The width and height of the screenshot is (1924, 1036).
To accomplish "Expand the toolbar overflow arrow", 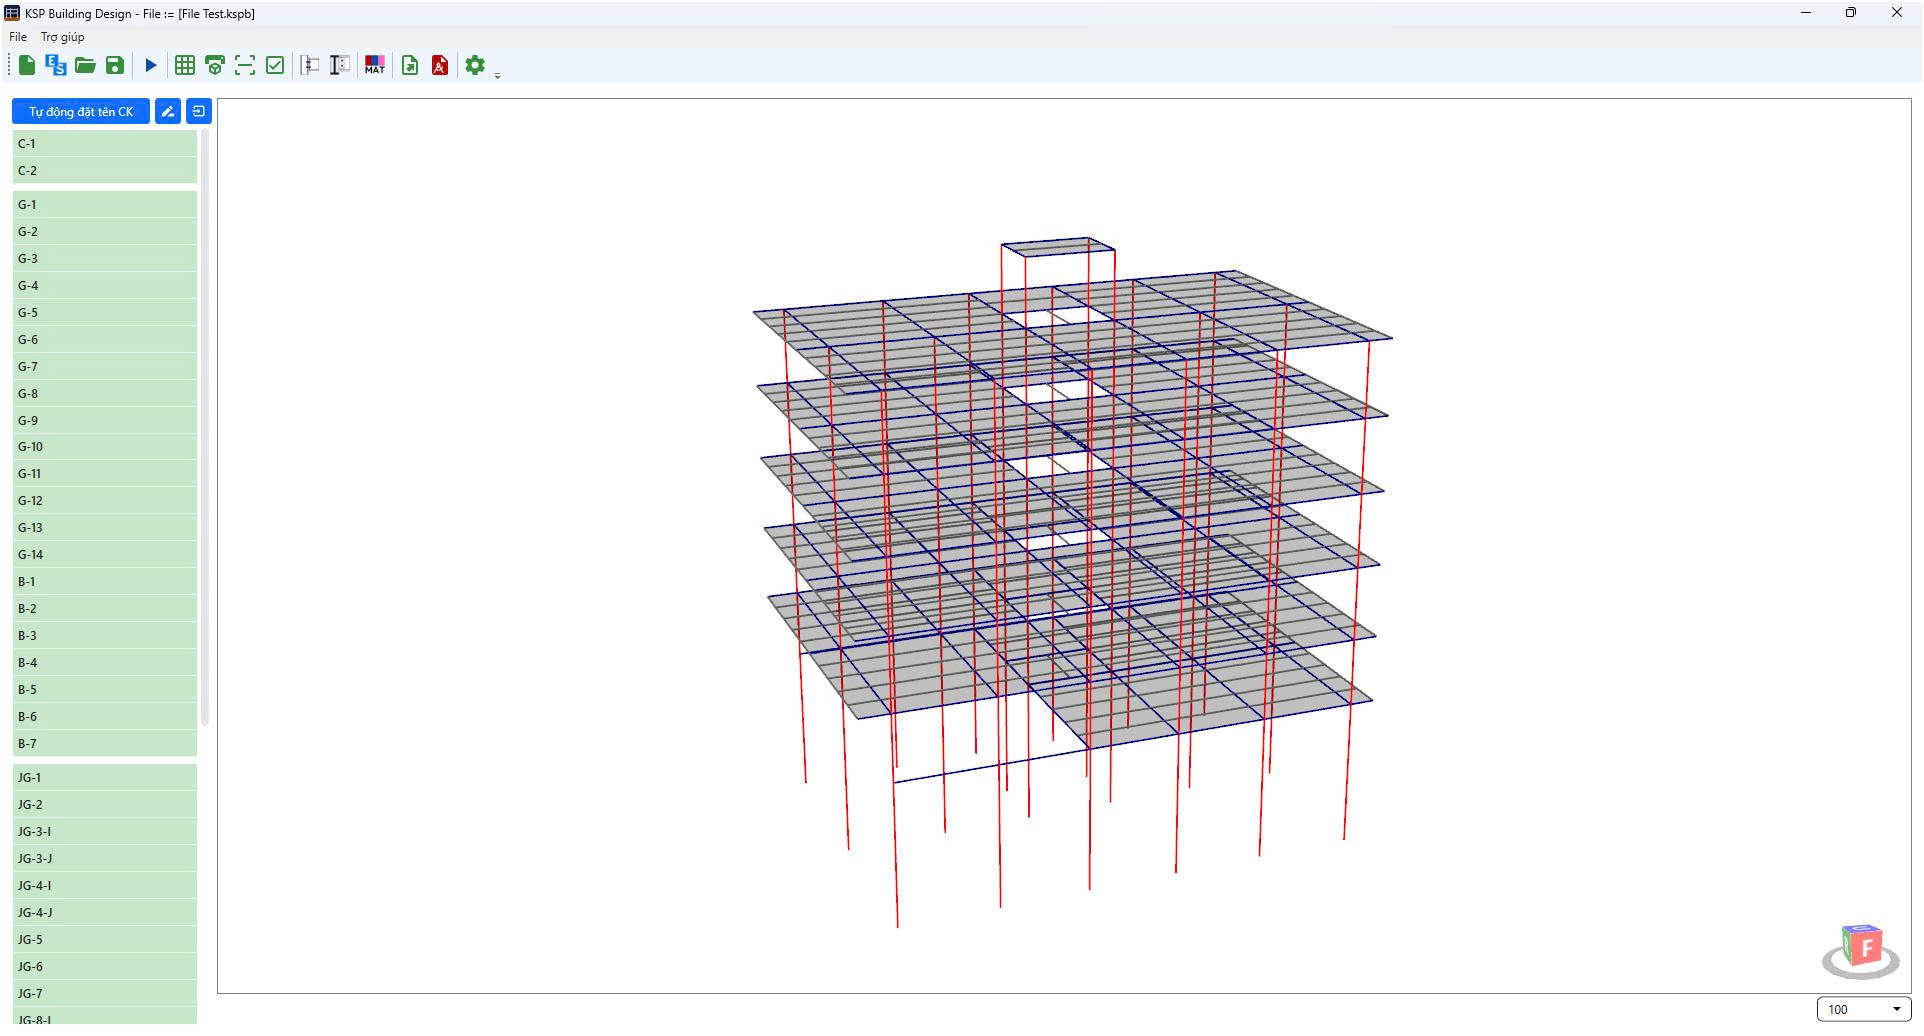I will (x=497, y=75).
